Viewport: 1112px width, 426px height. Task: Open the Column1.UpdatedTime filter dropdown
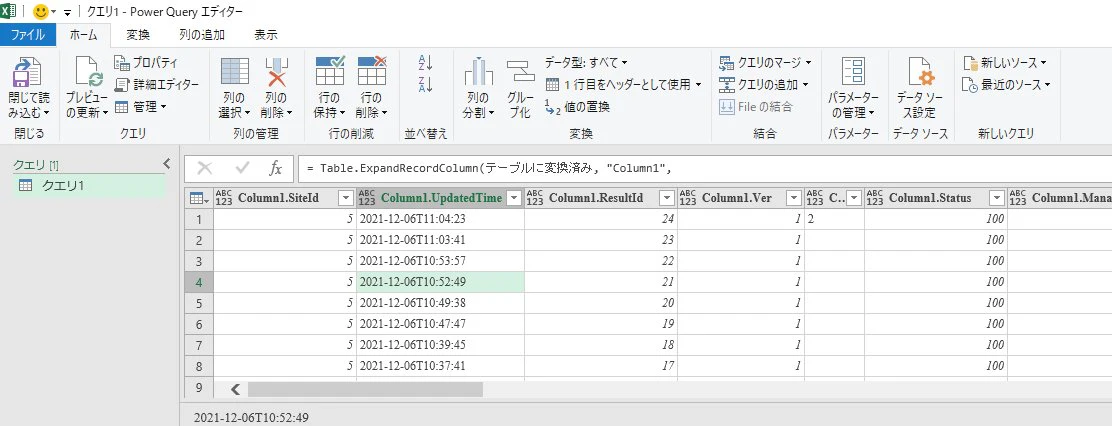click(x=514, y=198)
